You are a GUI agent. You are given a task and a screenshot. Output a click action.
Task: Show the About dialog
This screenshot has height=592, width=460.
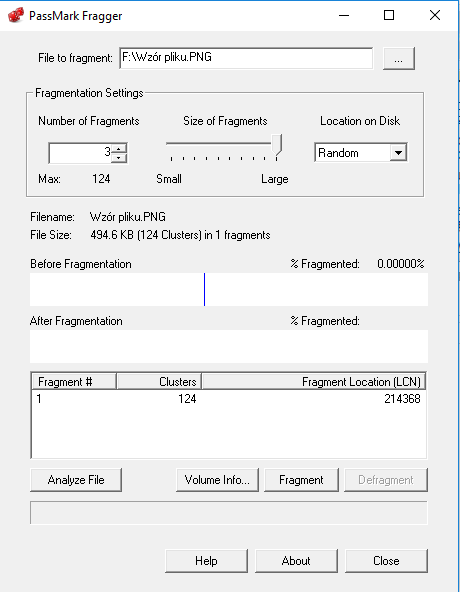[x=296, y=561]
